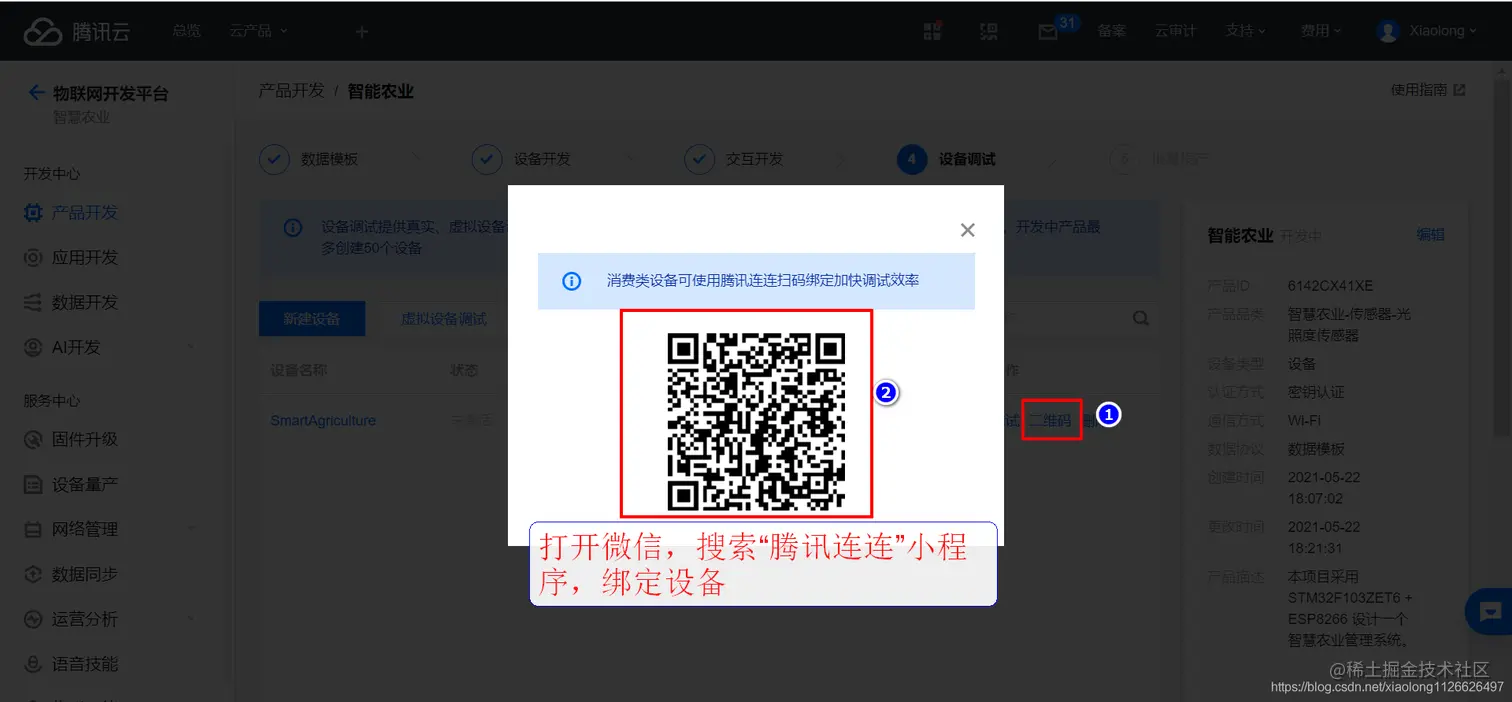1512x702 pixels.
Task: Open the SmartAgriculture device link
Action: [323, 421]
